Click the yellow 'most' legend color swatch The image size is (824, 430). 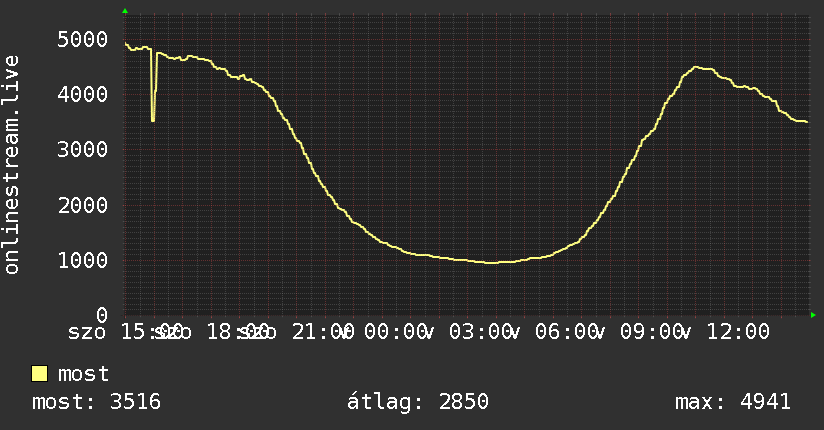(39, 374)
